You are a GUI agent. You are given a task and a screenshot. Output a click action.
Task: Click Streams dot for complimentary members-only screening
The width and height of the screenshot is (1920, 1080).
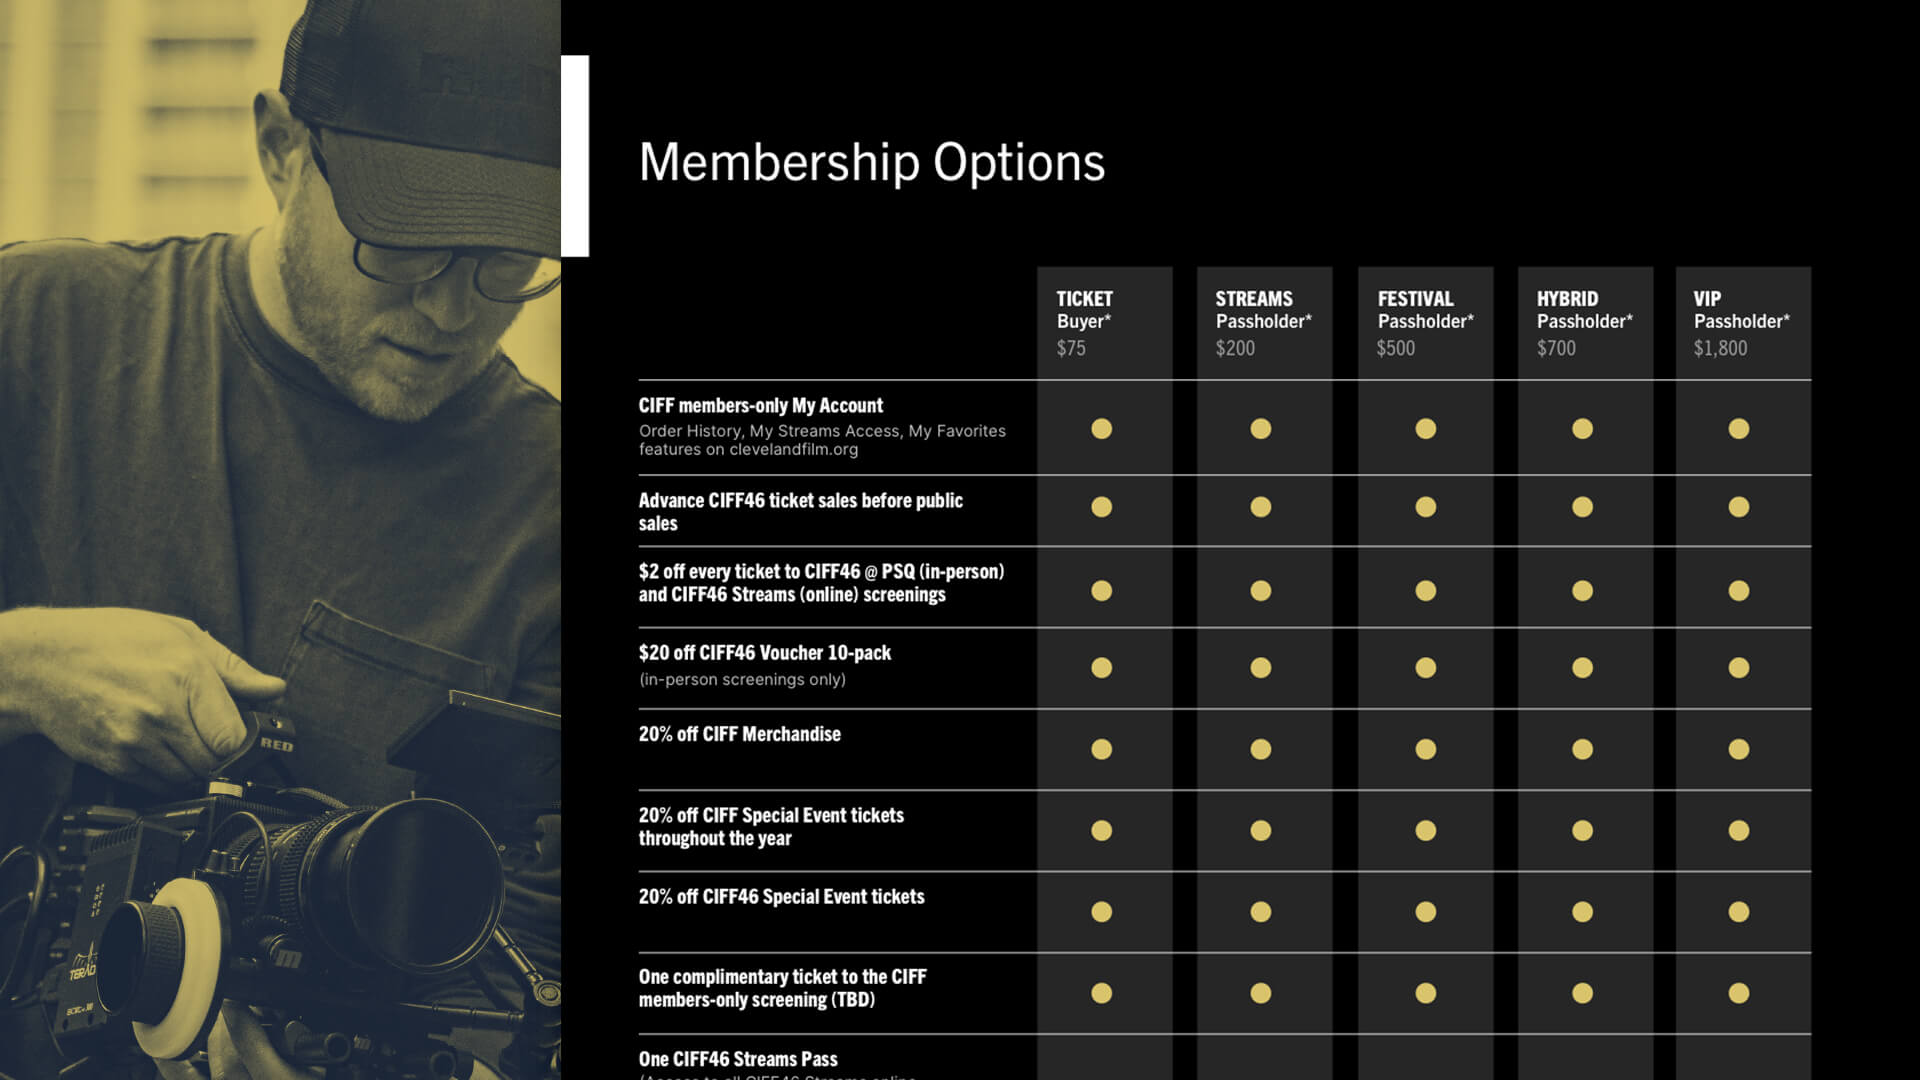[1261, 993]
